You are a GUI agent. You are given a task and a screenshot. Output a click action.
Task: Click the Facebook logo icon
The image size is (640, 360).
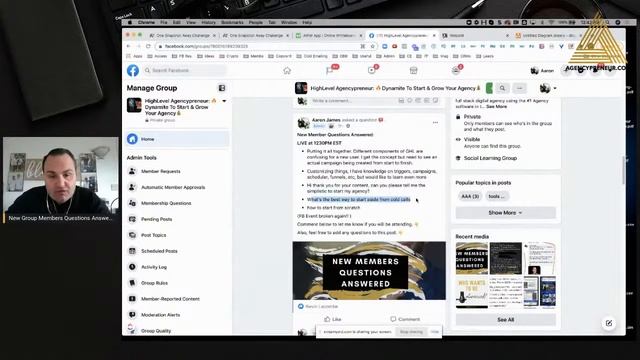tap(133, 71)
